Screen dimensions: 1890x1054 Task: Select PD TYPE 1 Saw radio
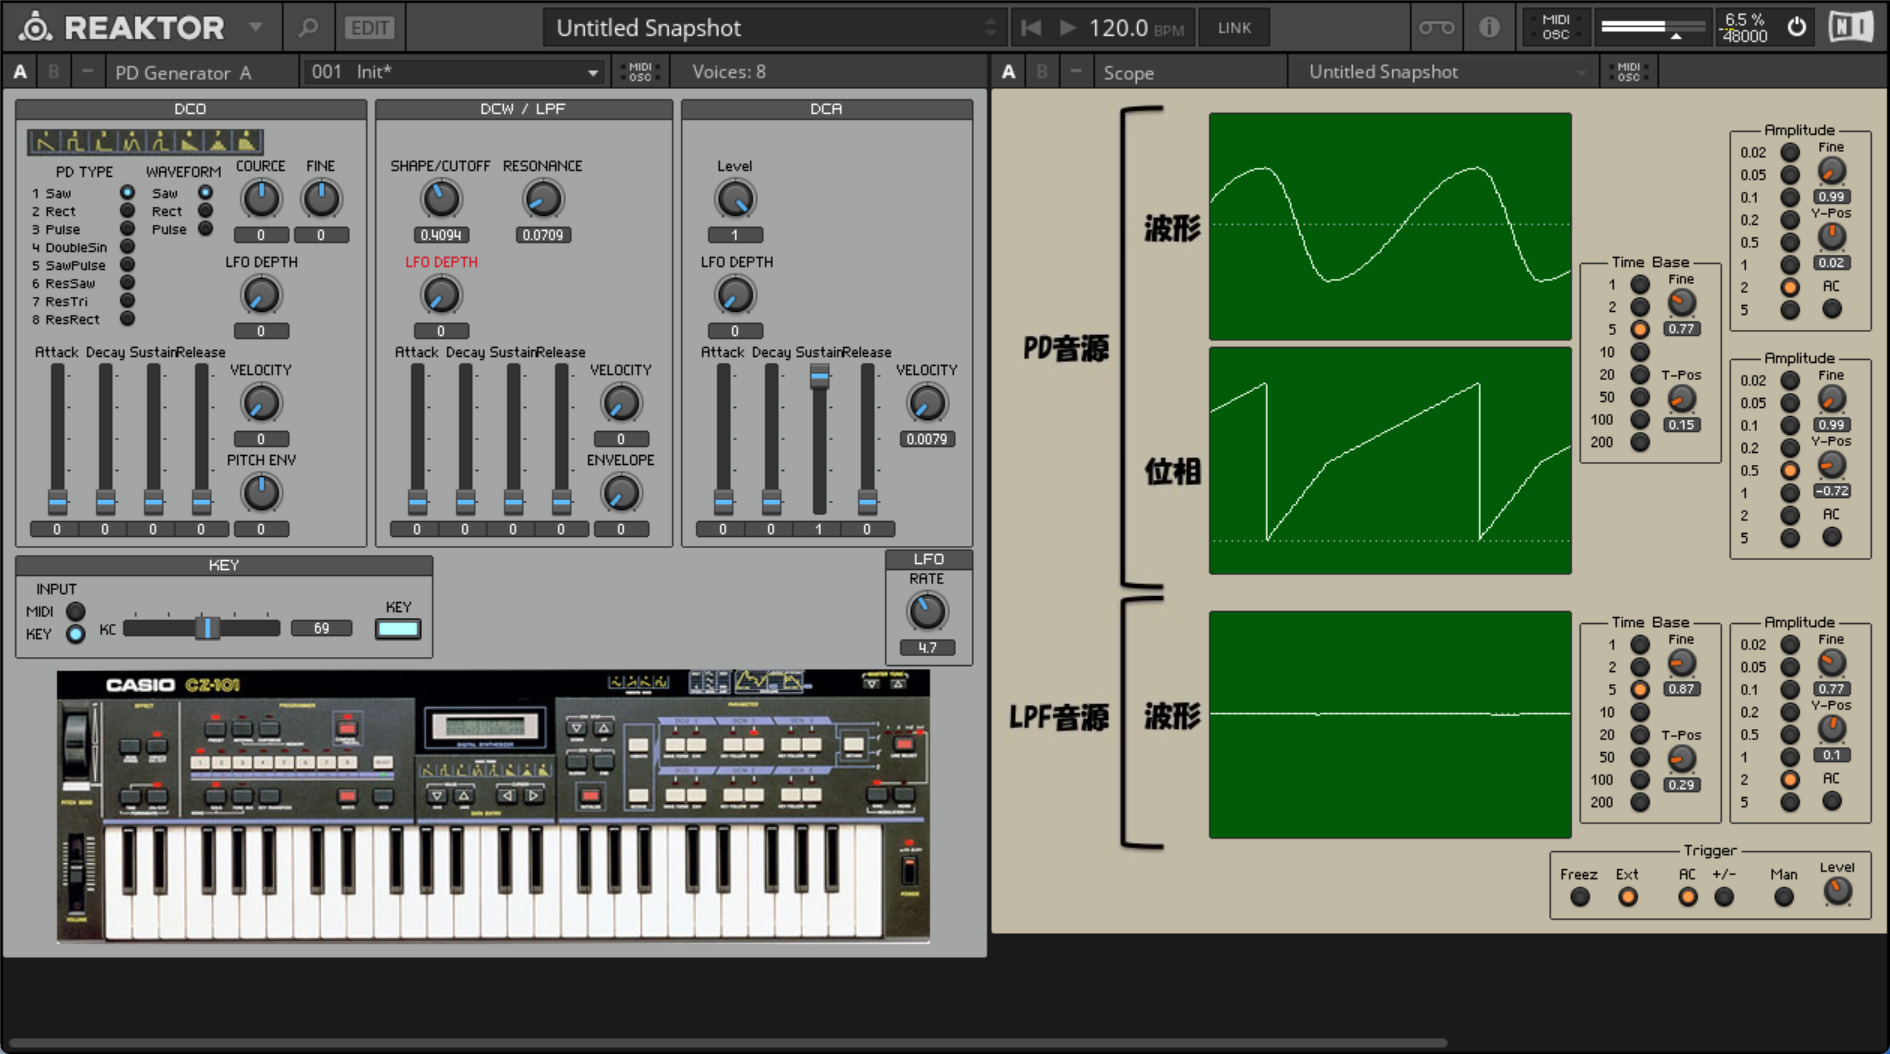(x=127, y=193)
